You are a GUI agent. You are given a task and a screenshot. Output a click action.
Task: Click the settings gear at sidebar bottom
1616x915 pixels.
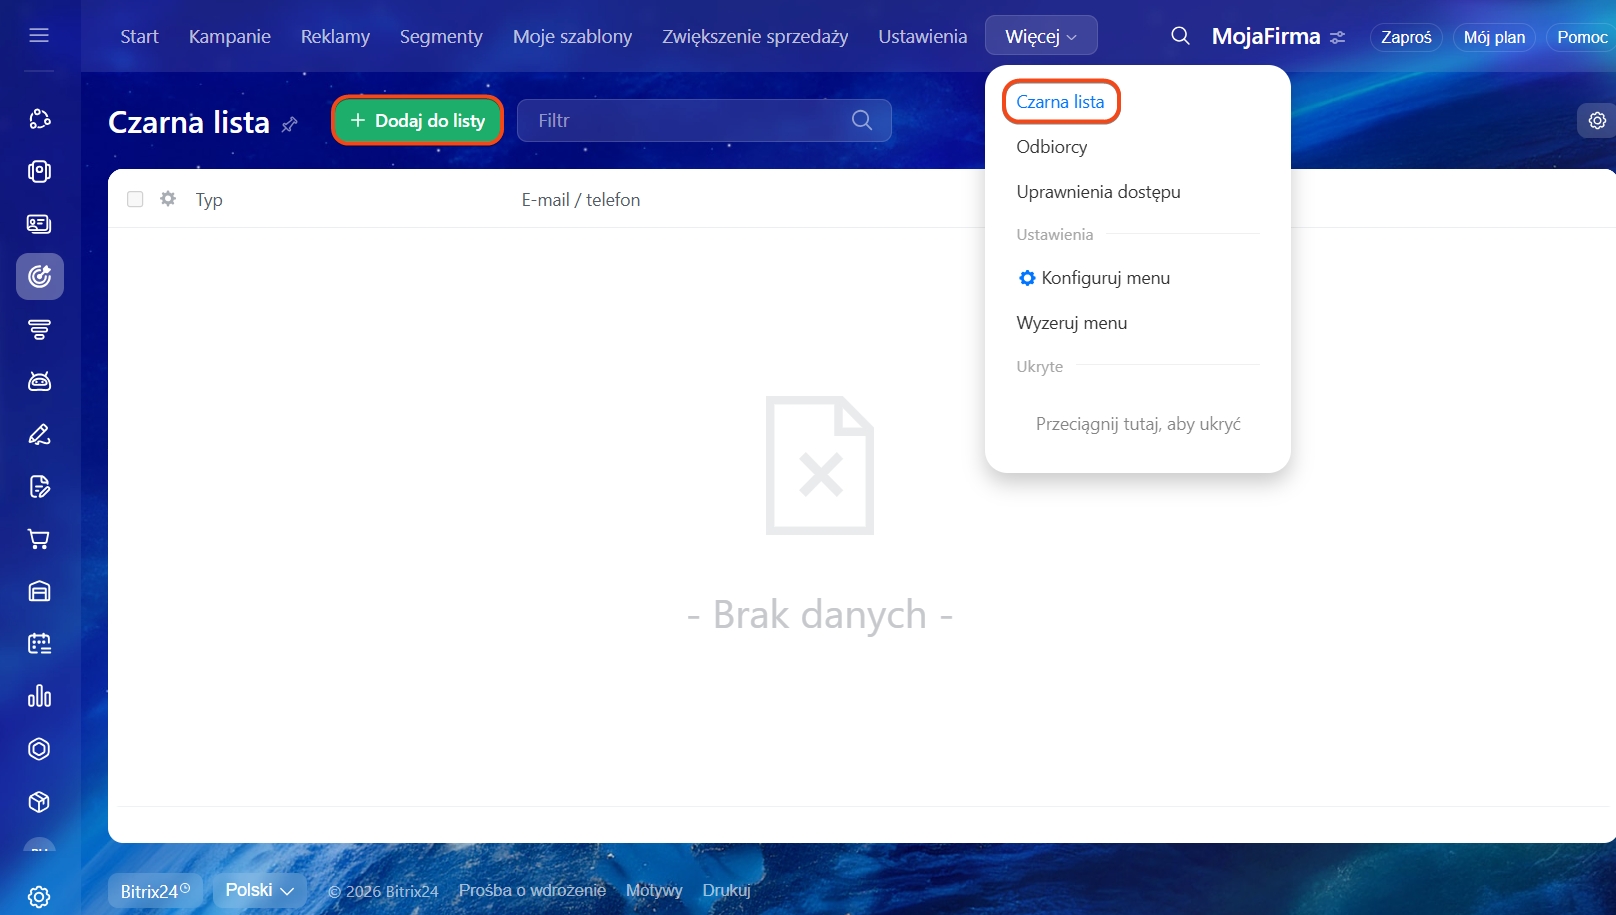coord(39,896)
